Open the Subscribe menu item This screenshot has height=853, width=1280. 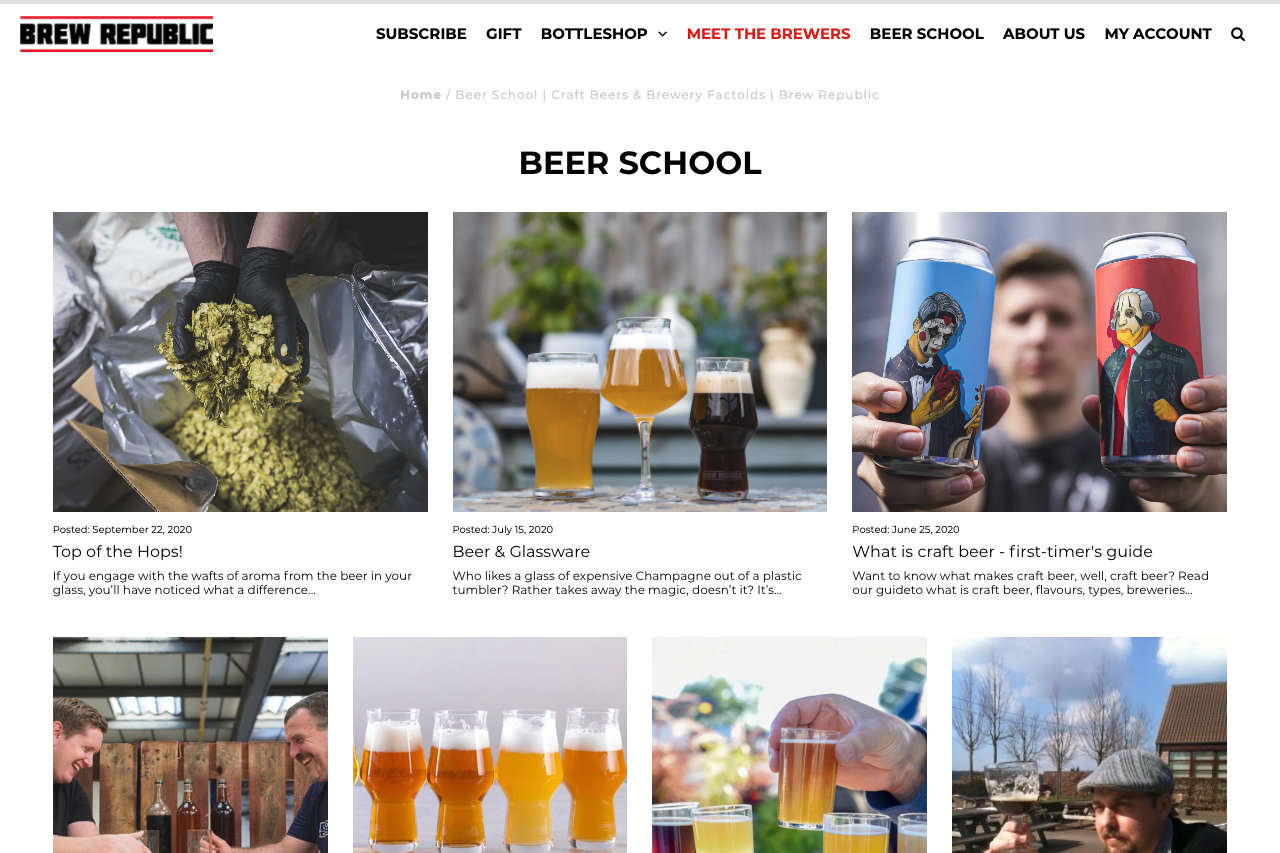coord(421,34)
